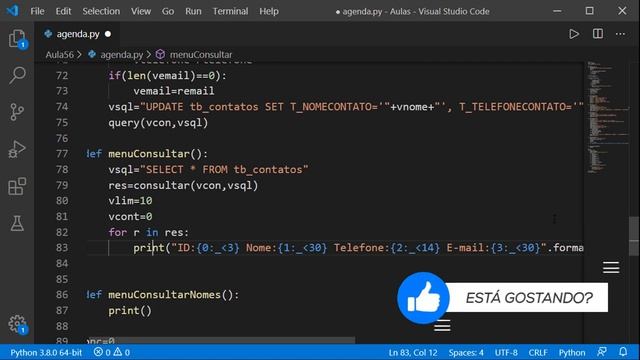This screenshot has height=360, width=640.
Task: Click 'for r in res:' line
Action: pyautogui.click(x=149, y=232)
